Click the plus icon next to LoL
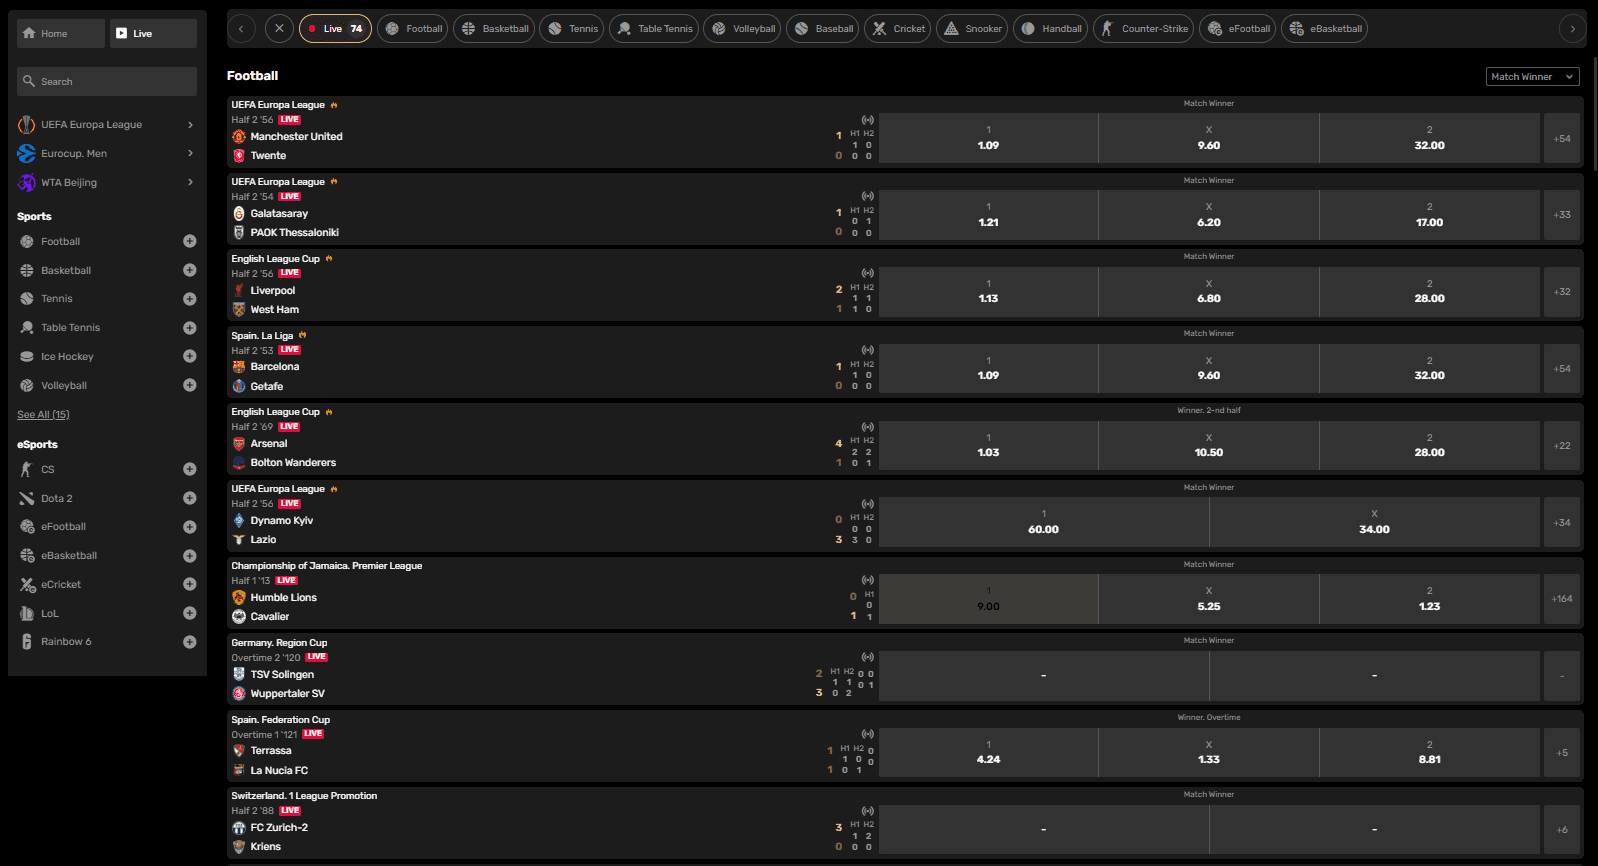1598x866 pixels. coord(190,613)
